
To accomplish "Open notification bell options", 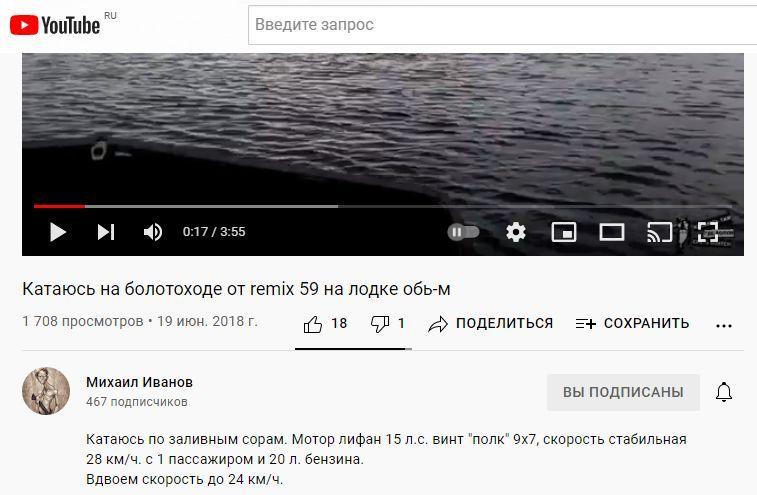I will click(724, 392).
